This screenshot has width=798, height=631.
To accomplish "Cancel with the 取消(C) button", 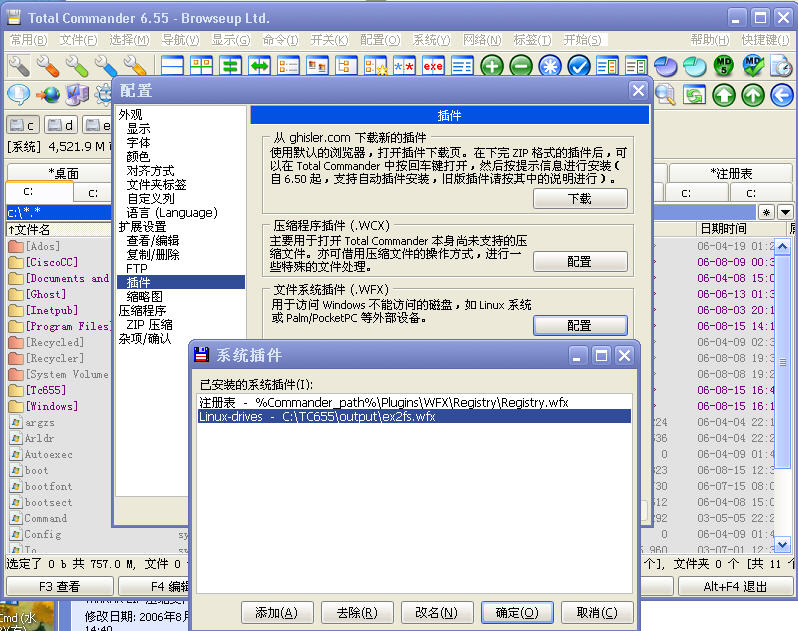I will point(597,613).
